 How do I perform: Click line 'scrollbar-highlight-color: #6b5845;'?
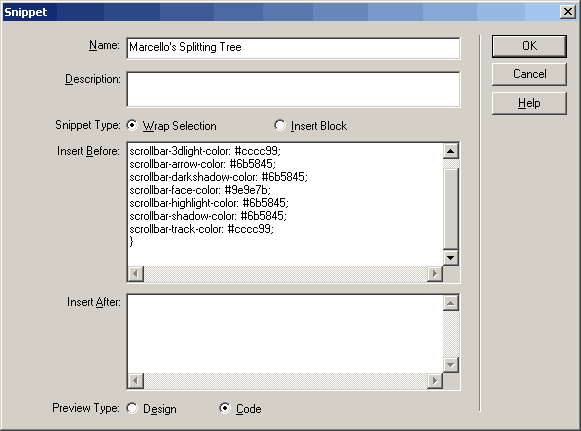click(x=209, y=203)
